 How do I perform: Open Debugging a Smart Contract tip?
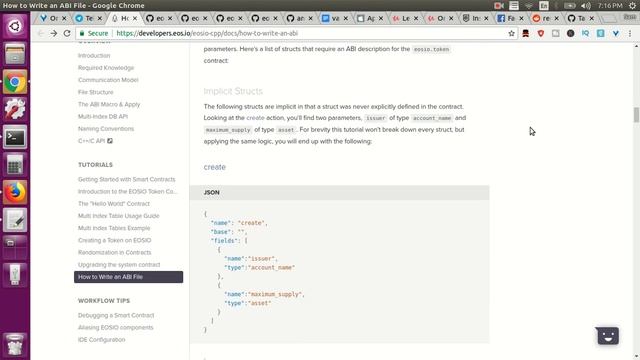[116, 316]
